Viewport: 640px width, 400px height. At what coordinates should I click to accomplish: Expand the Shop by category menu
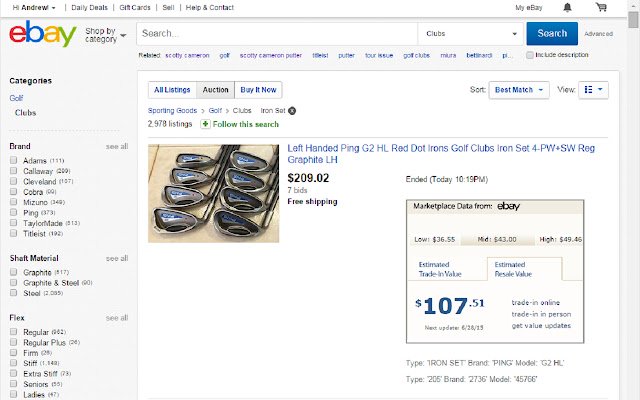pyautogui.click(x=105, y=35)
